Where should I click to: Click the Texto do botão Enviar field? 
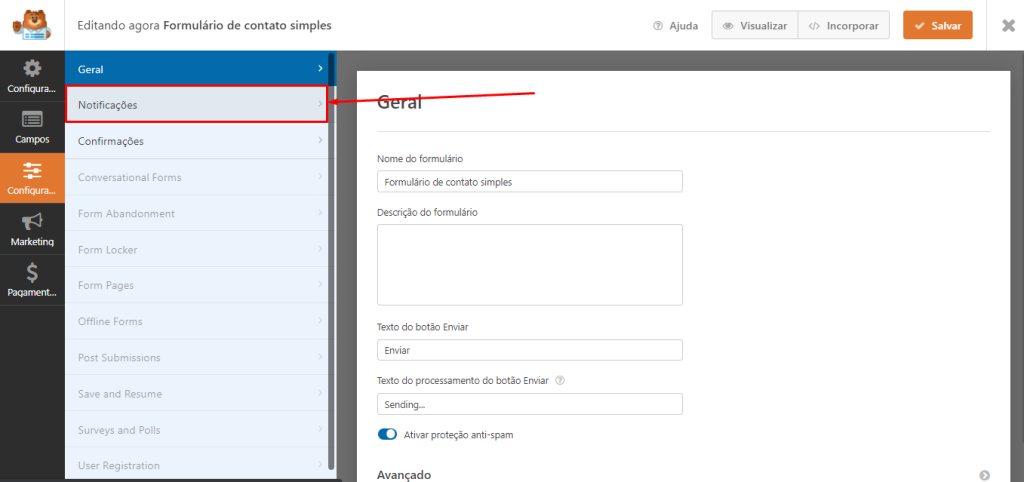(530, 350)
